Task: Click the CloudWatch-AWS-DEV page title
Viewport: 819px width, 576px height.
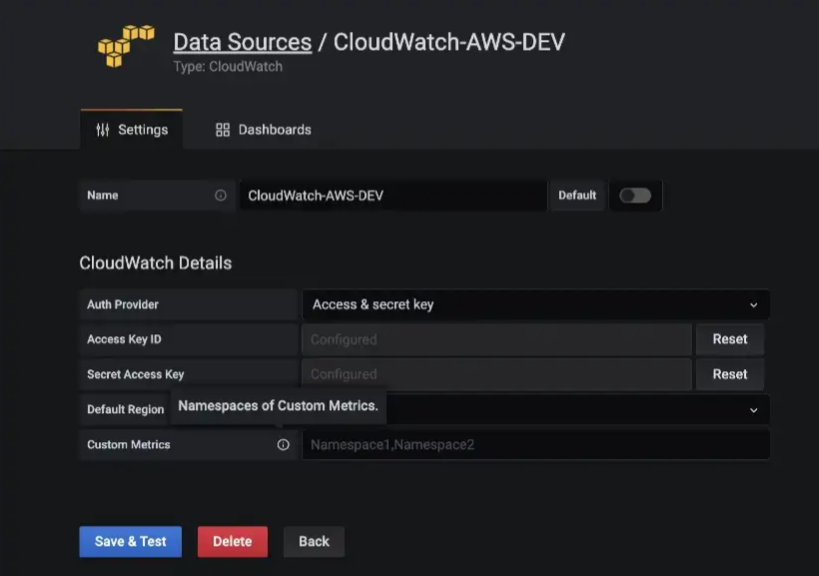Action: coord(449,42)
